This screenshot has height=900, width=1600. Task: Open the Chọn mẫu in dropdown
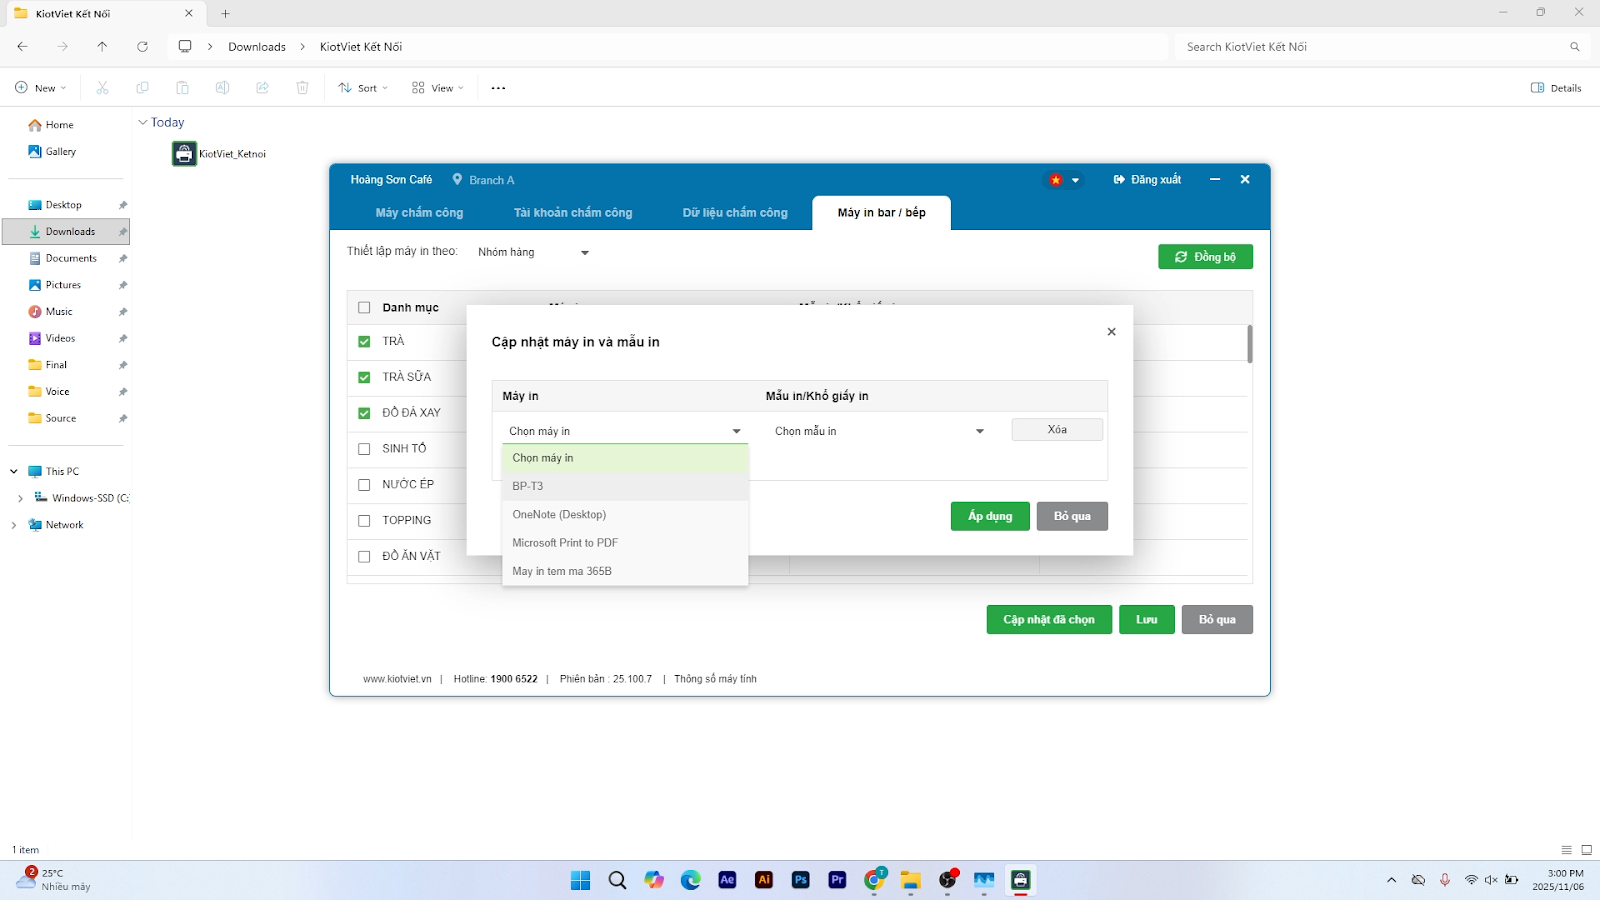click(879, 431)
